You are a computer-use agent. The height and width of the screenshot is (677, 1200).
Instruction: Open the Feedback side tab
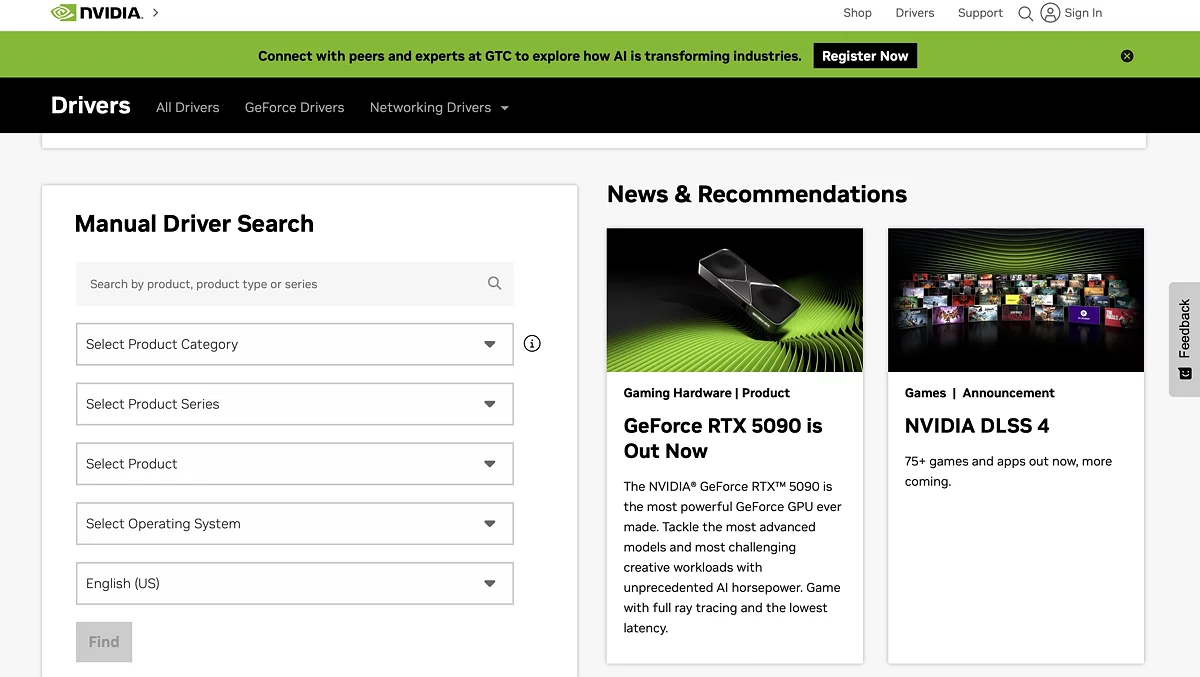(x=1184, y=339)
